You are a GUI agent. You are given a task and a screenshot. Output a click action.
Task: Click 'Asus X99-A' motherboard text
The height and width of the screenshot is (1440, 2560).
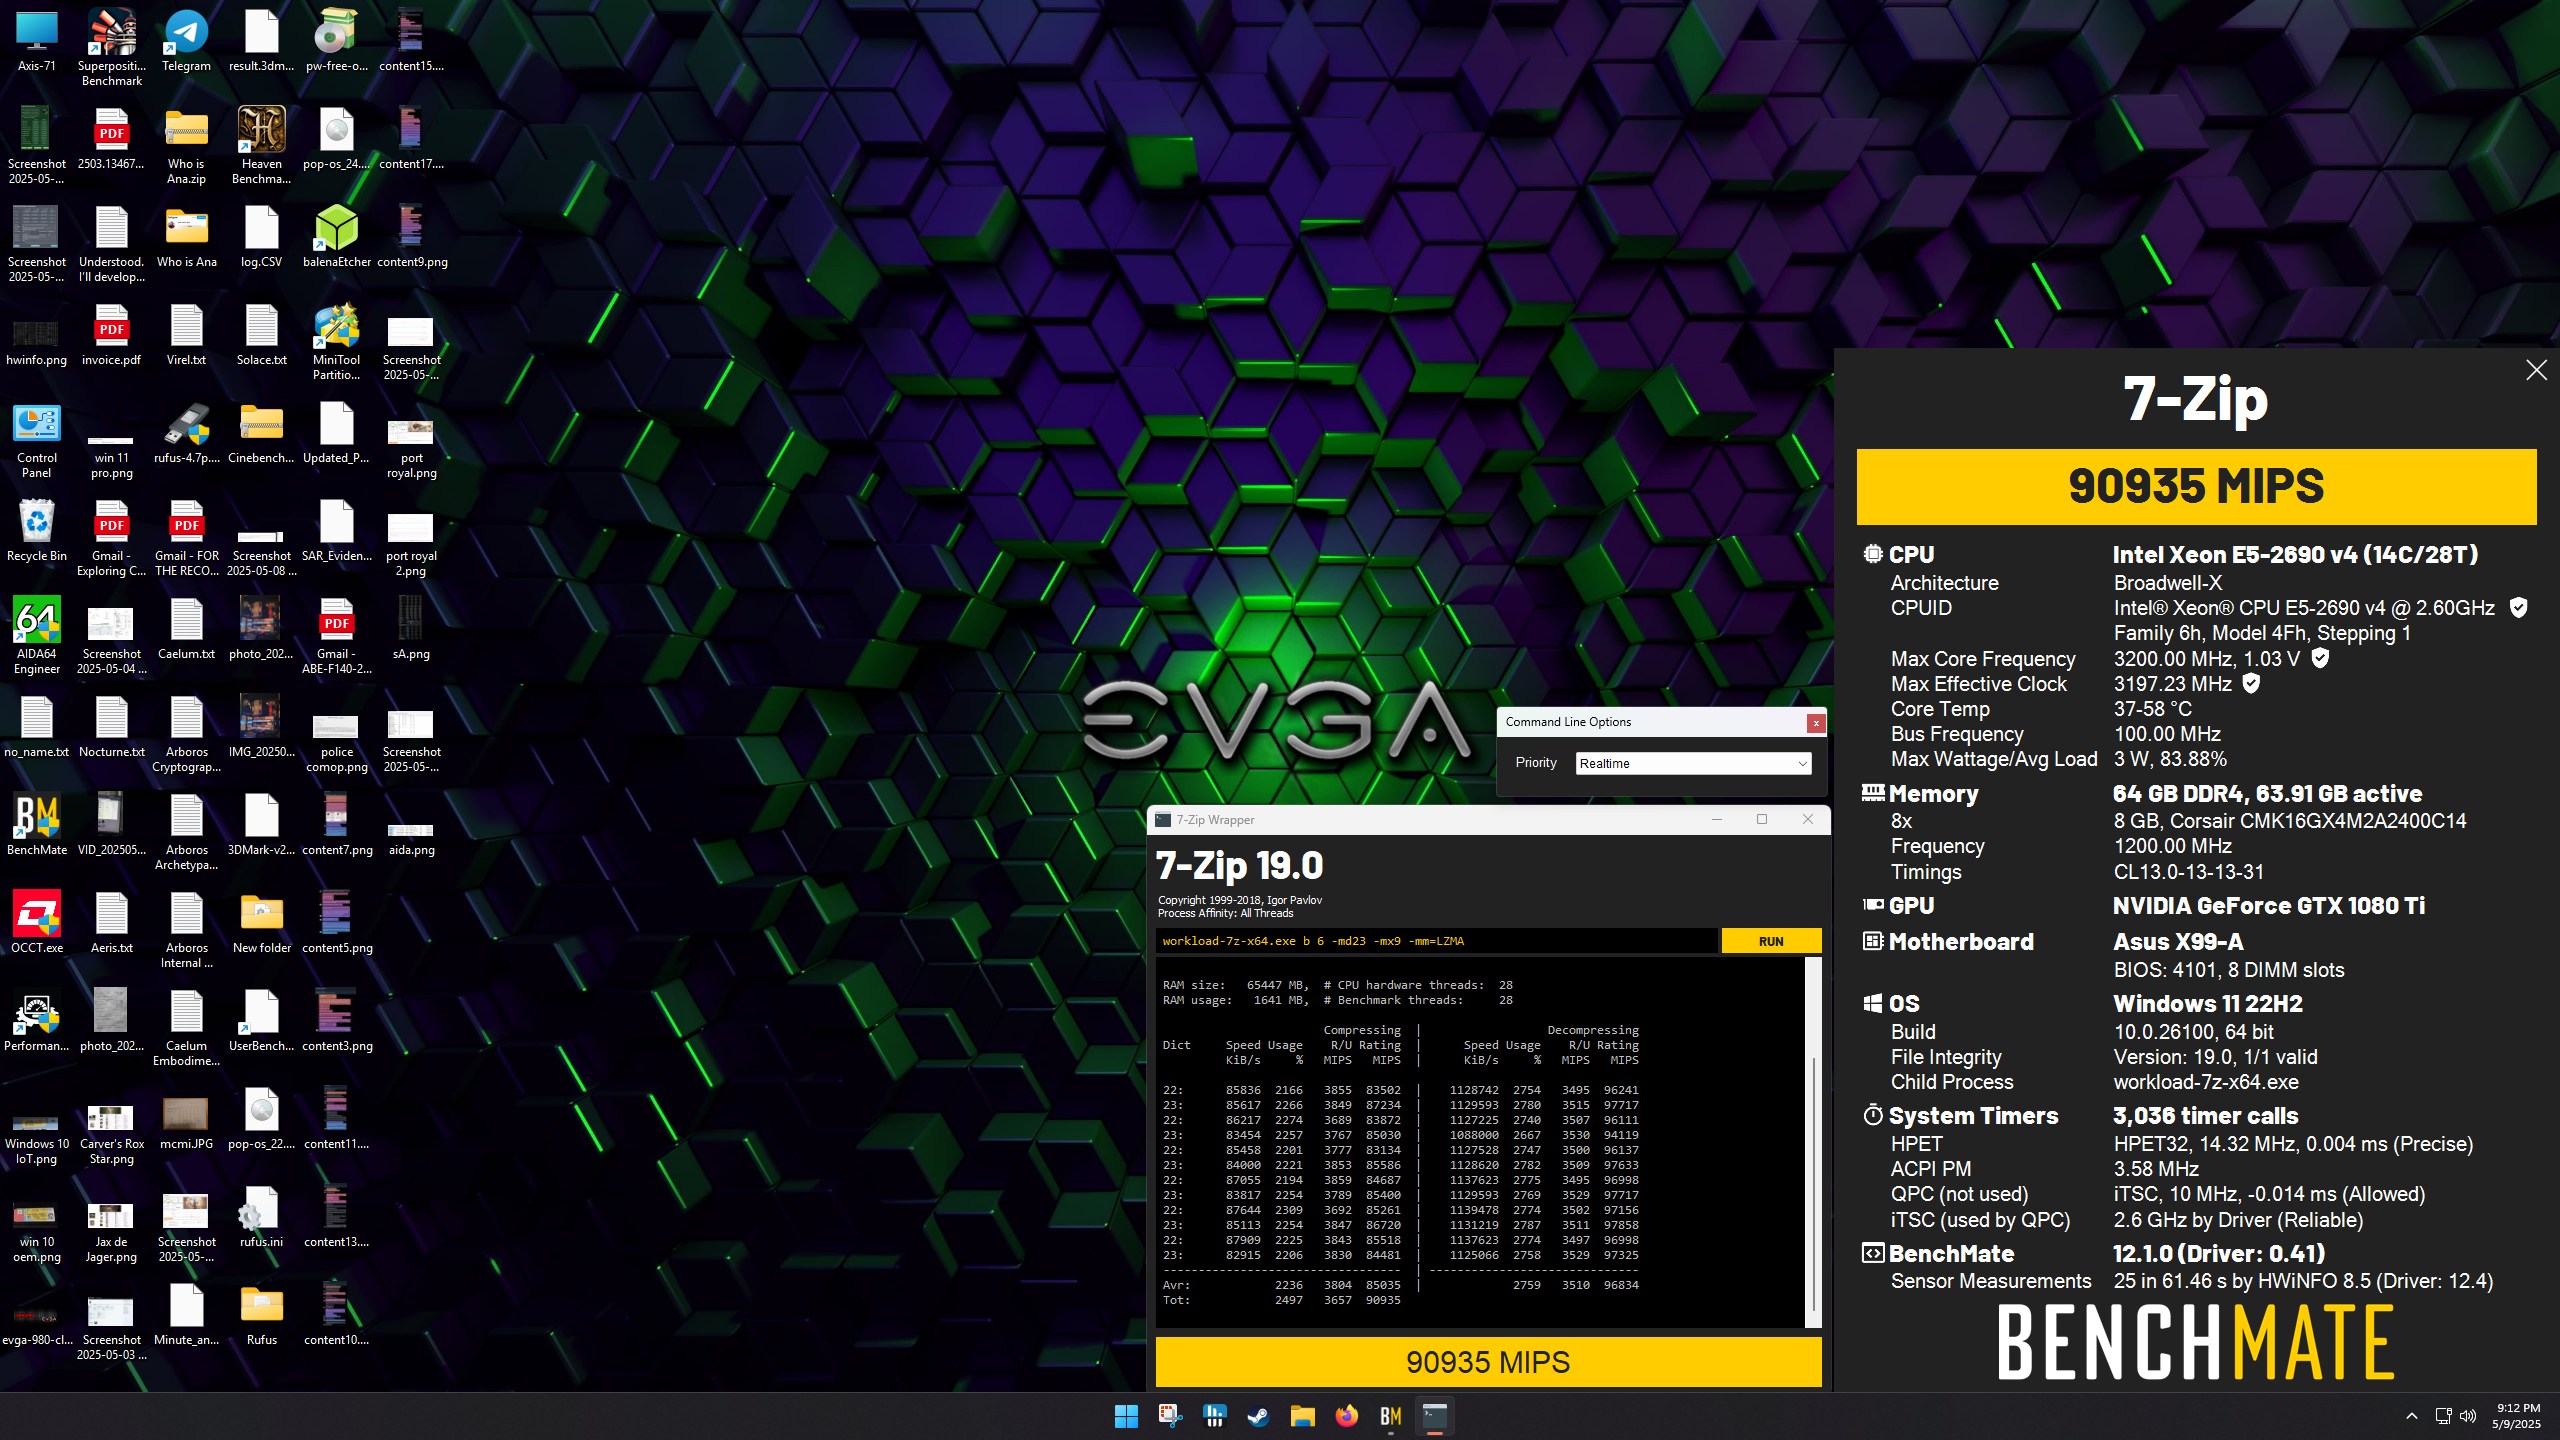tap(2178, 942)
